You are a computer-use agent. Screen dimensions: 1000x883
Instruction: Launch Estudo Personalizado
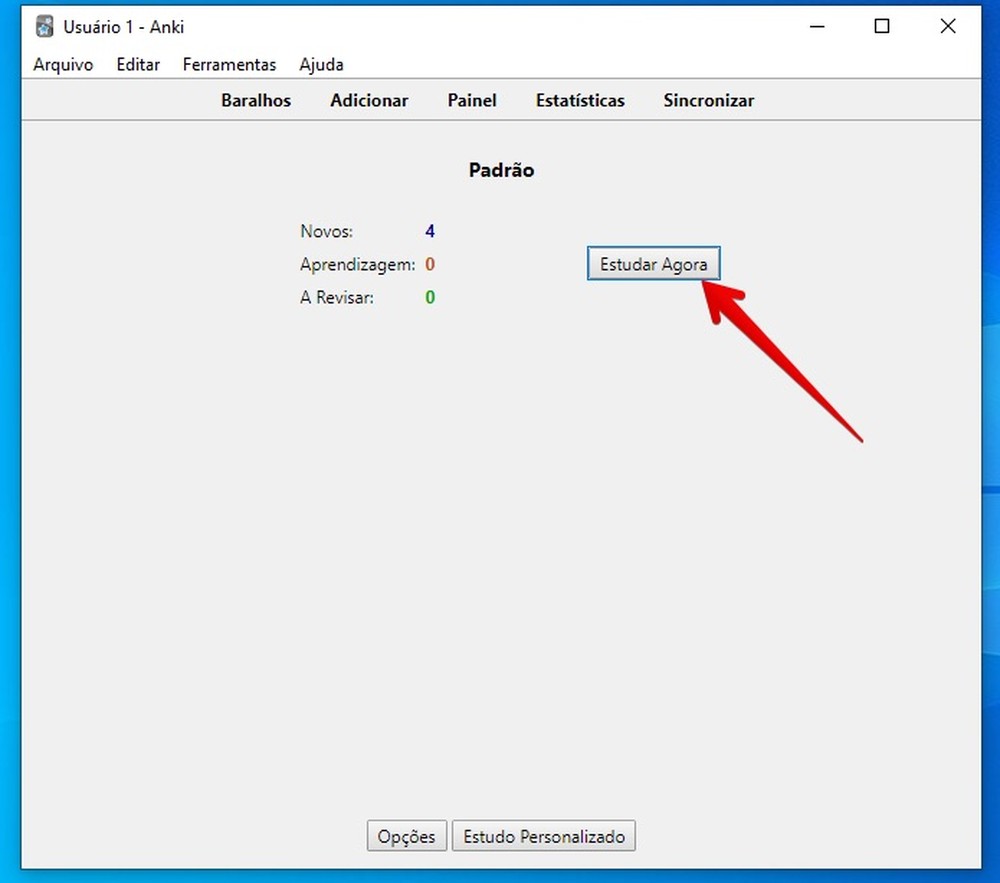coord(544,836)
